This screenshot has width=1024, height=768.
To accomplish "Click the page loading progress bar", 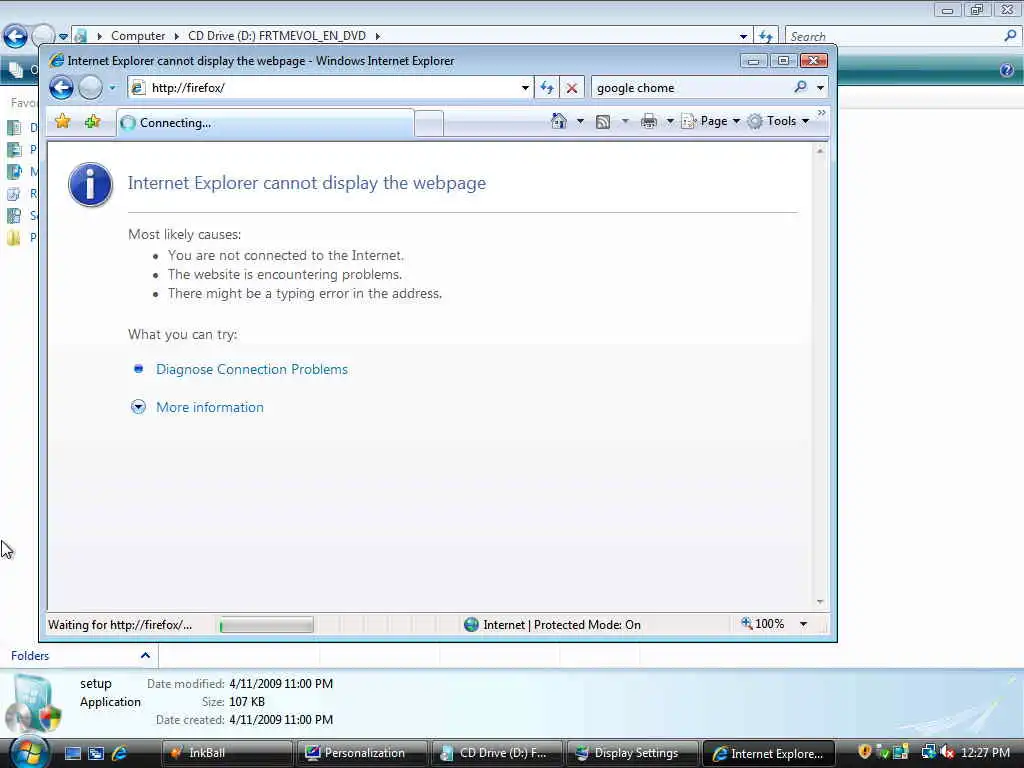I will (266, 625).
